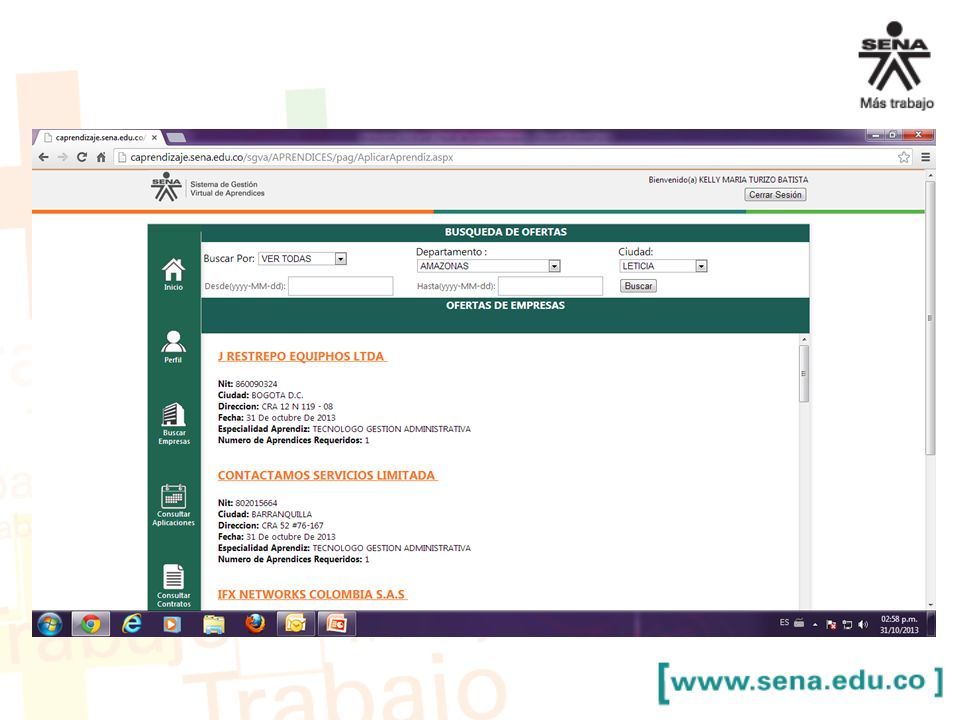The image size is (960, 720).
Task: Click offers list scroll up arrow
Action: (x=804, y=339)
